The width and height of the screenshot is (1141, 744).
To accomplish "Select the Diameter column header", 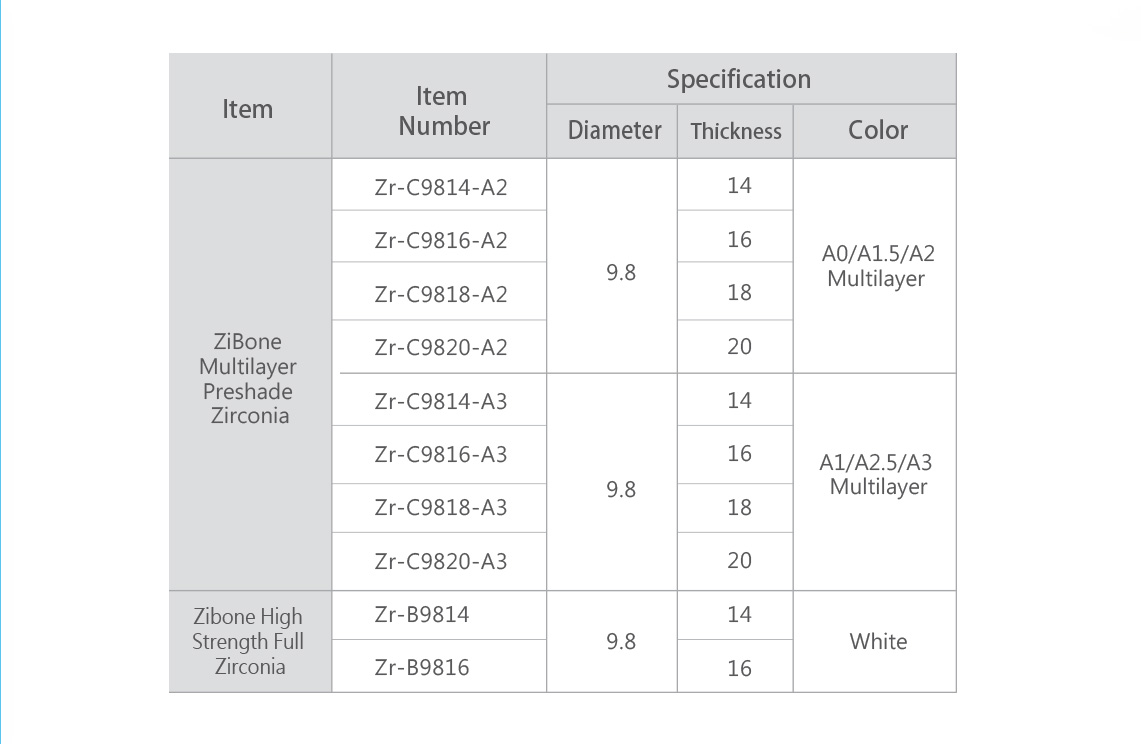I will pos(612,131).
